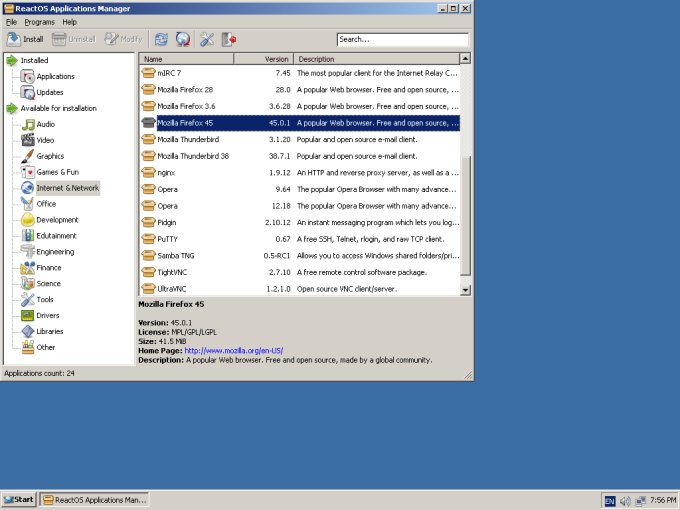Viewport: 680px width, 510px height.
Task: Select Mozilla Firefox 28 row
Action: click(300, 90)
